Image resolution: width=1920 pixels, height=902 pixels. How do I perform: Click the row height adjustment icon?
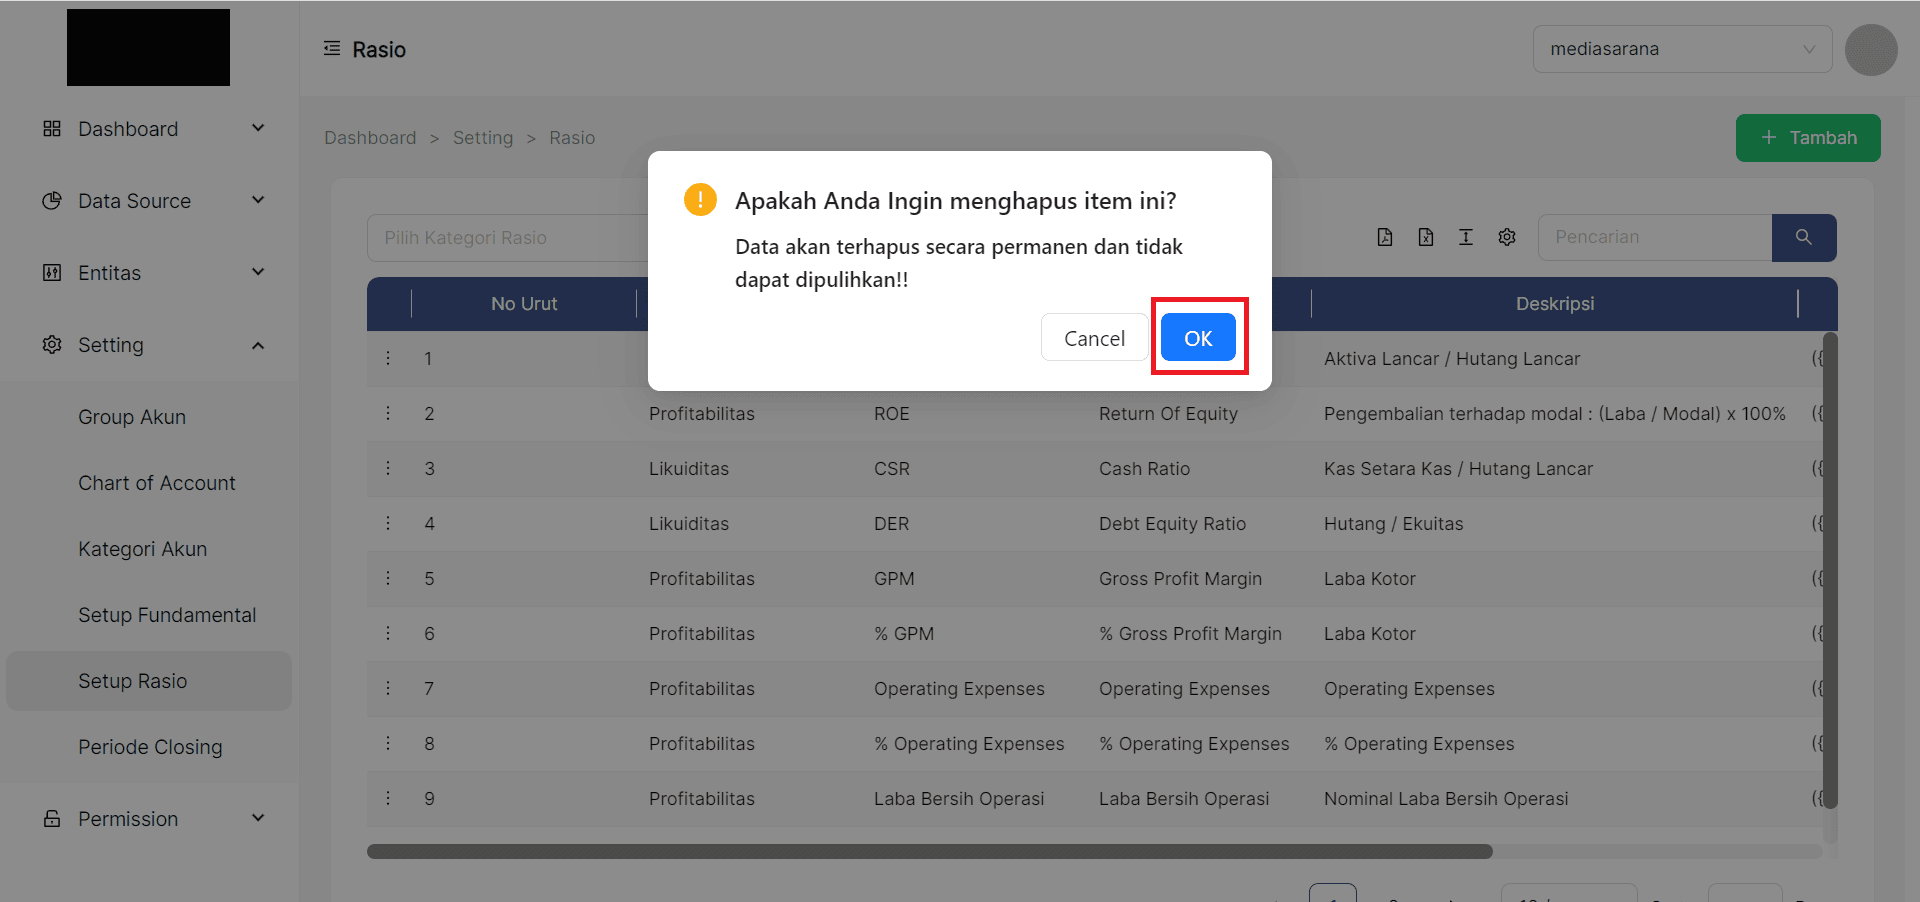(1466, 237)
